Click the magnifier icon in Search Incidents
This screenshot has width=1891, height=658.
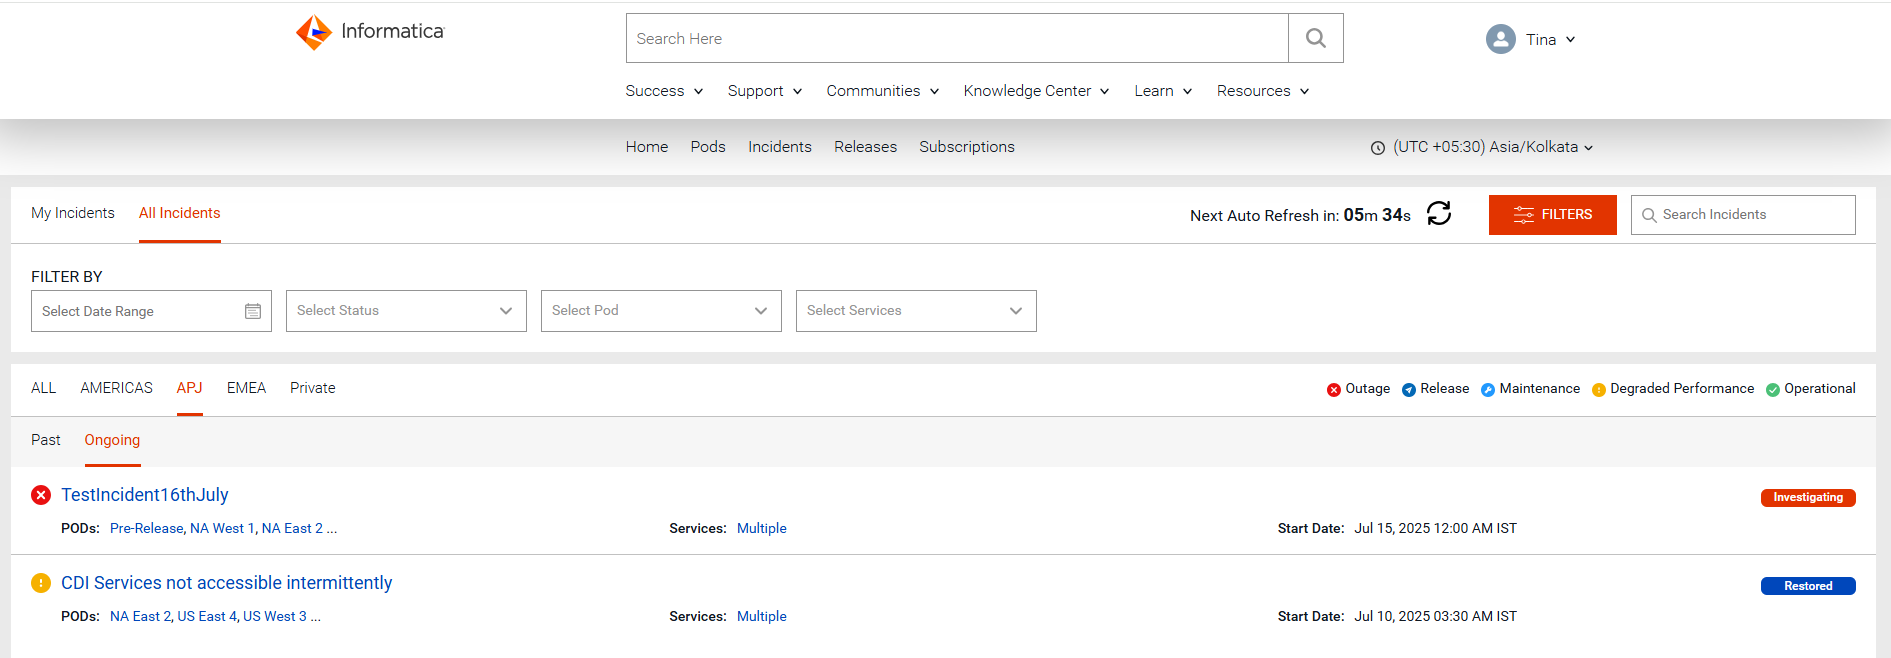pos(1649,215)
